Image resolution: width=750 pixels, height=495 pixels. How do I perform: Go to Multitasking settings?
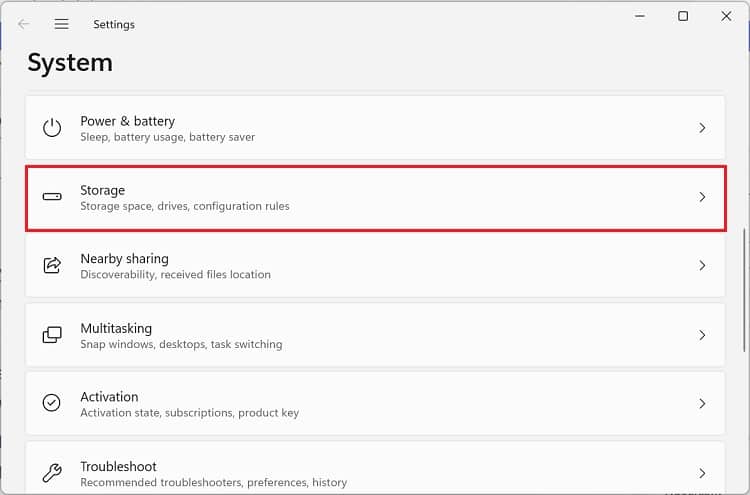[375, 335]
